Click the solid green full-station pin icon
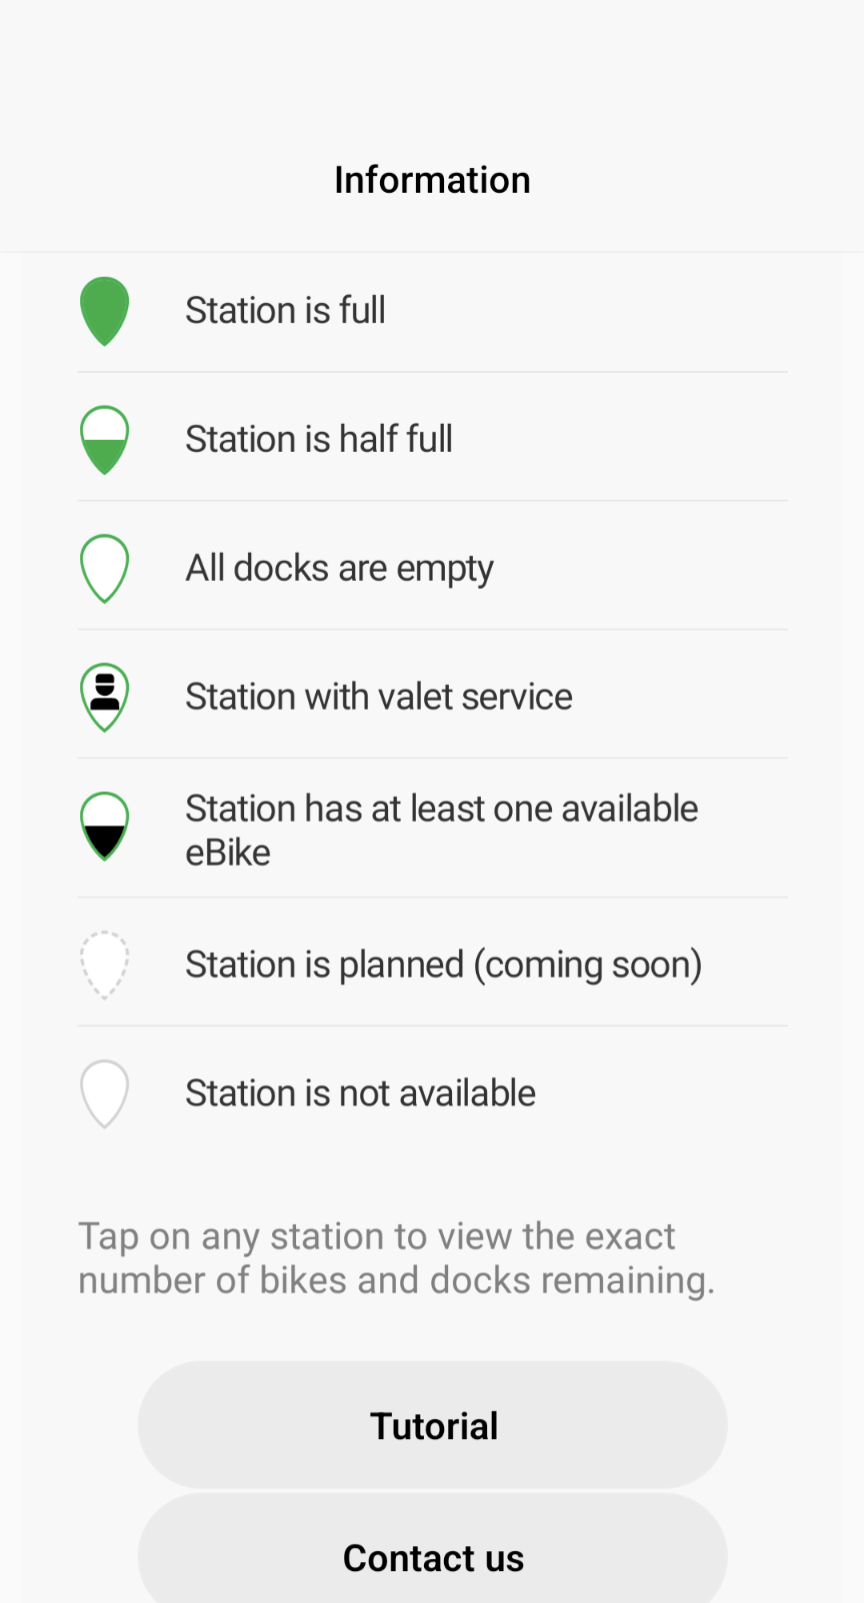 point(104,311)
